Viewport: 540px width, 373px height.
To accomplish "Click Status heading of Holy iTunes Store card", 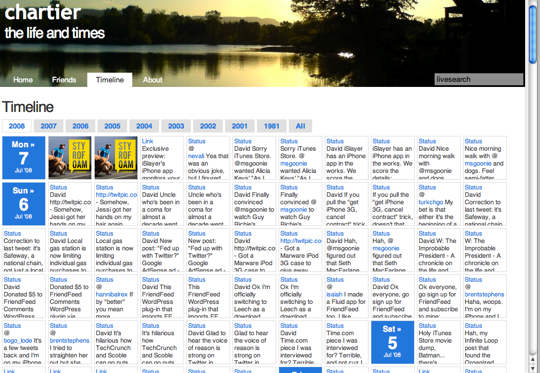I will 427,326.
